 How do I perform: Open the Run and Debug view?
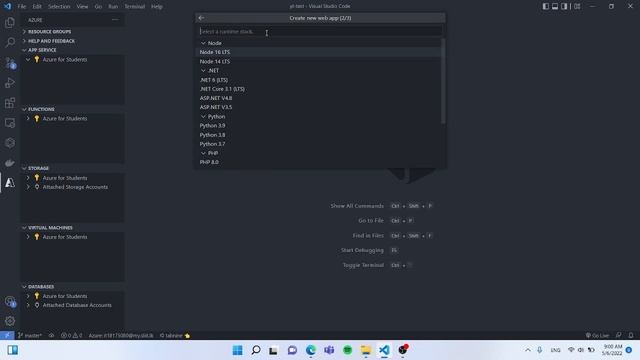[10, 83]
